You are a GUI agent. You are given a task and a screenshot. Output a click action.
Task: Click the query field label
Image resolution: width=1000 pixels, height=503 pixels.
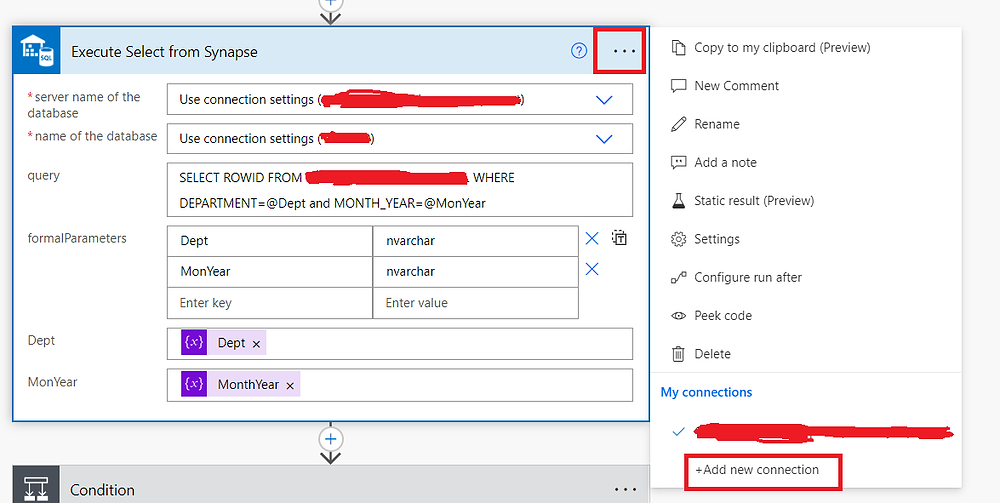point(43,176)
